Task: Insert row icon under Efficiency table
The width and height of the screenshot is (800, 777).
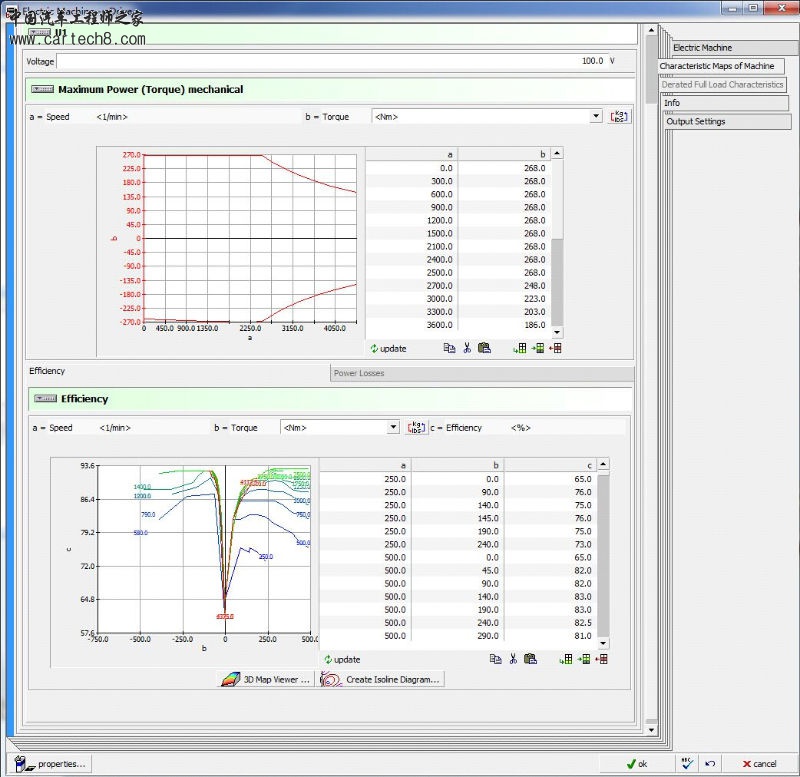Action: click(584, 659)
